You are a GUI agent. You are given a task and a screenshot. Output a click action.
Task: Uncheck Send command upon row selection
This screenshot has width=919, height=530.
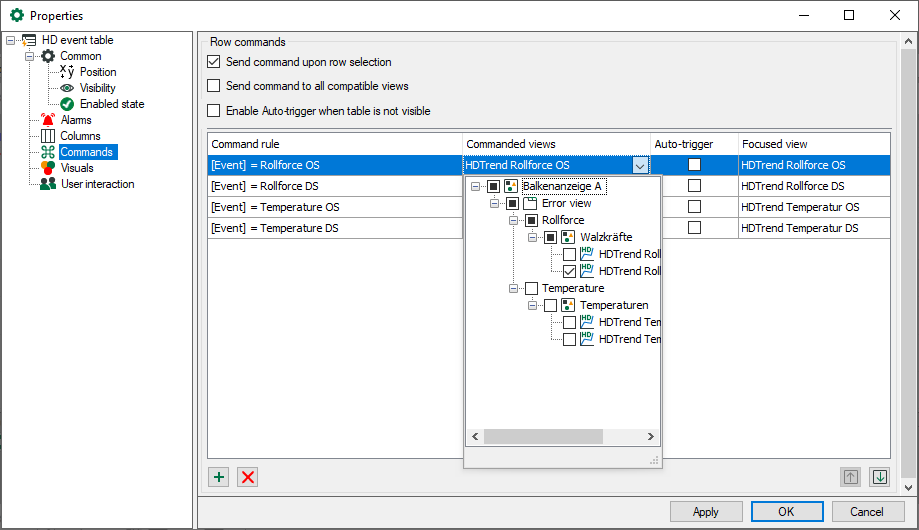[x=214, y=62]
